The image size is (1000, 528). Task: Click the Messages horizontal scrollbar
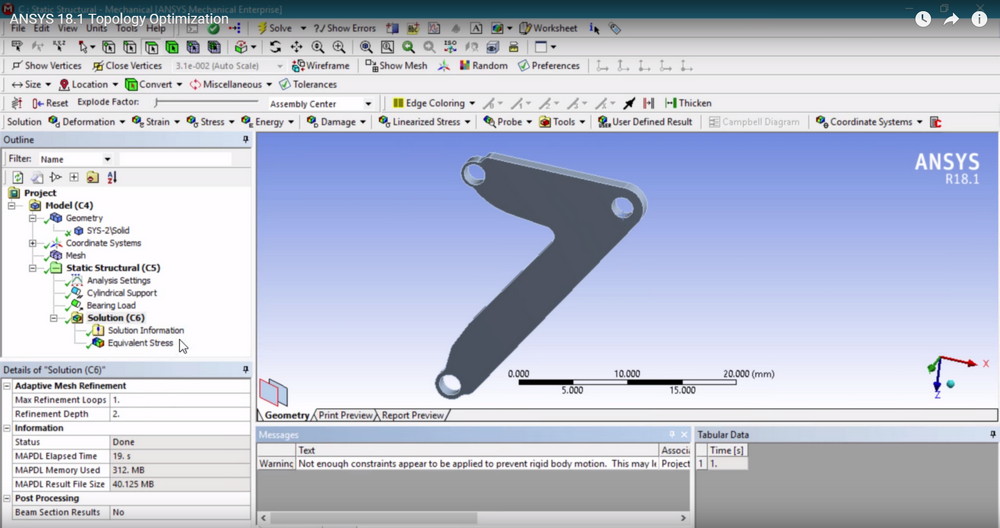coord(473,518)
